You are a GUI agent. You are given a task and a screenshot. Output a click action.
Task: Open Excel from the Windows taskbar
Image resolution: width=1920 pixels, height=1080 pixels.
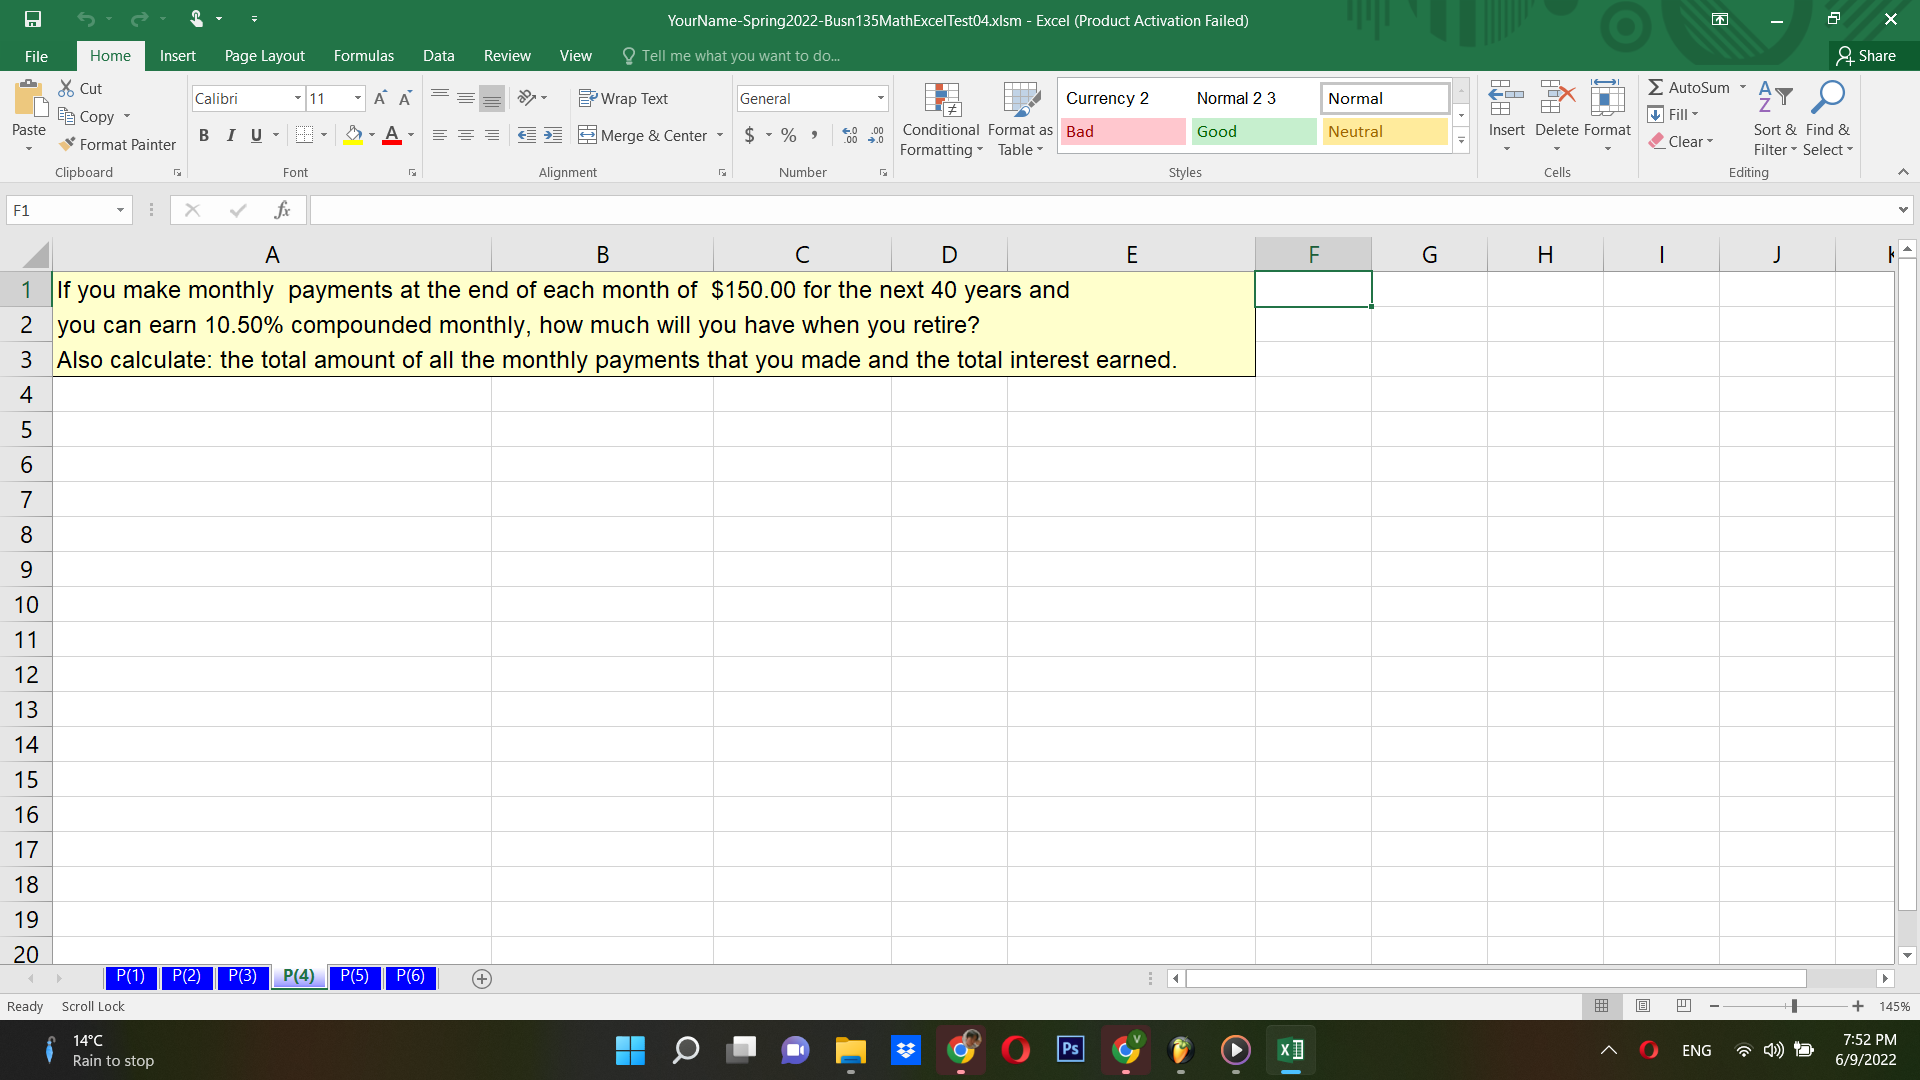coord(1290,1050)
